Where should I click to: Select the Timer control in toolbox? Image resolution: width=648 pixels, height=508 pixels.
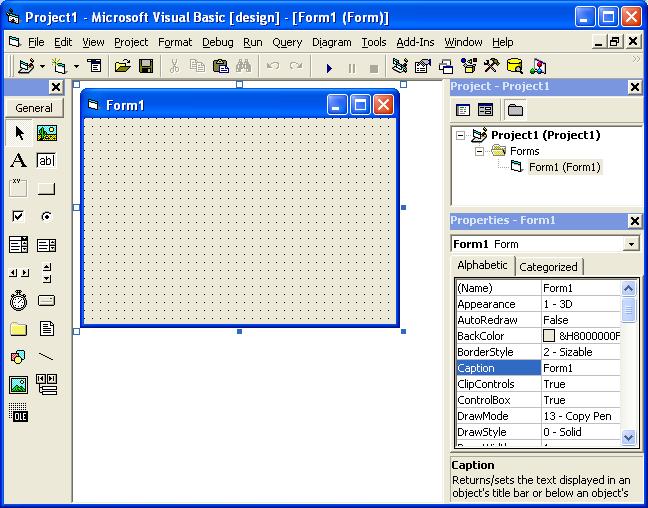click(18, 301)
